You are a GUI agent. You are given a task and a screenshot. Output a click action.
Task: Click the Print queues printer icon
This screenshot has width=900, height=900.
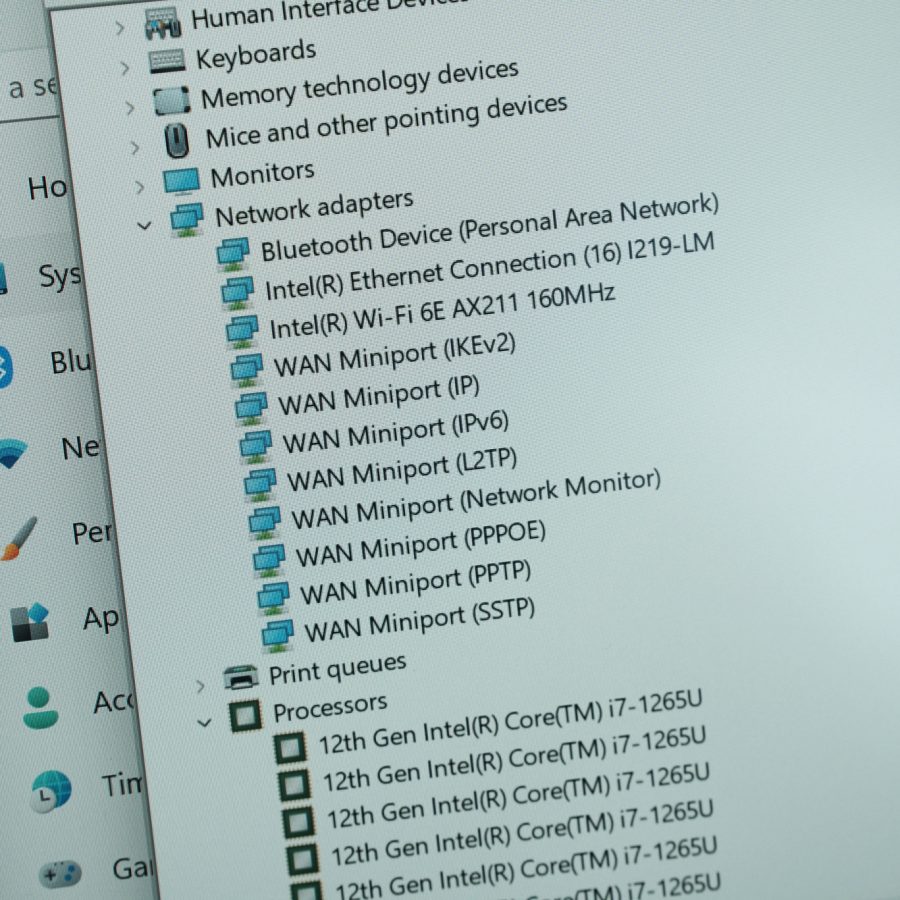[240, 677]
